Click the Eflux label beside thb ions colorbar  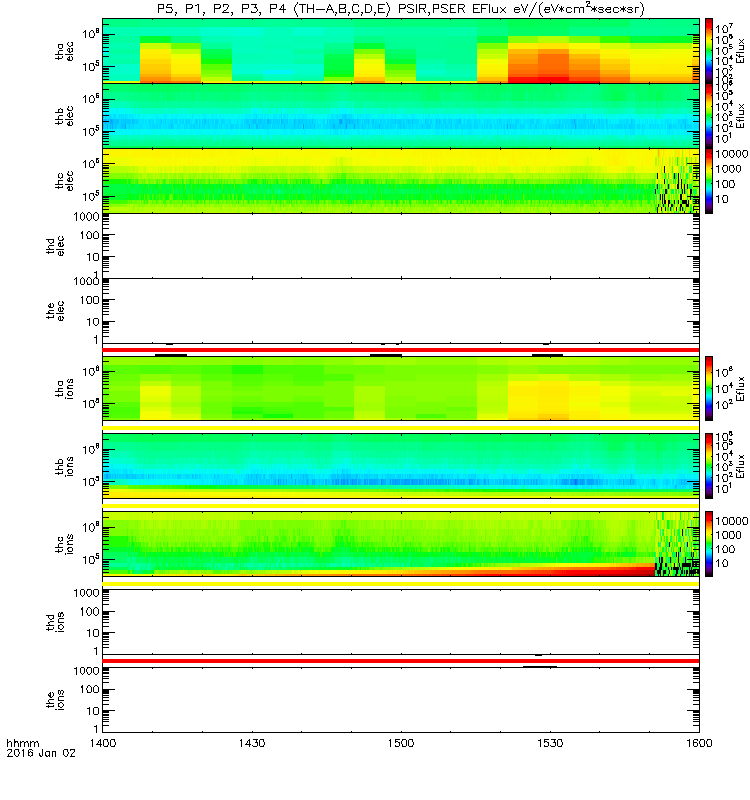click(740, 466)
